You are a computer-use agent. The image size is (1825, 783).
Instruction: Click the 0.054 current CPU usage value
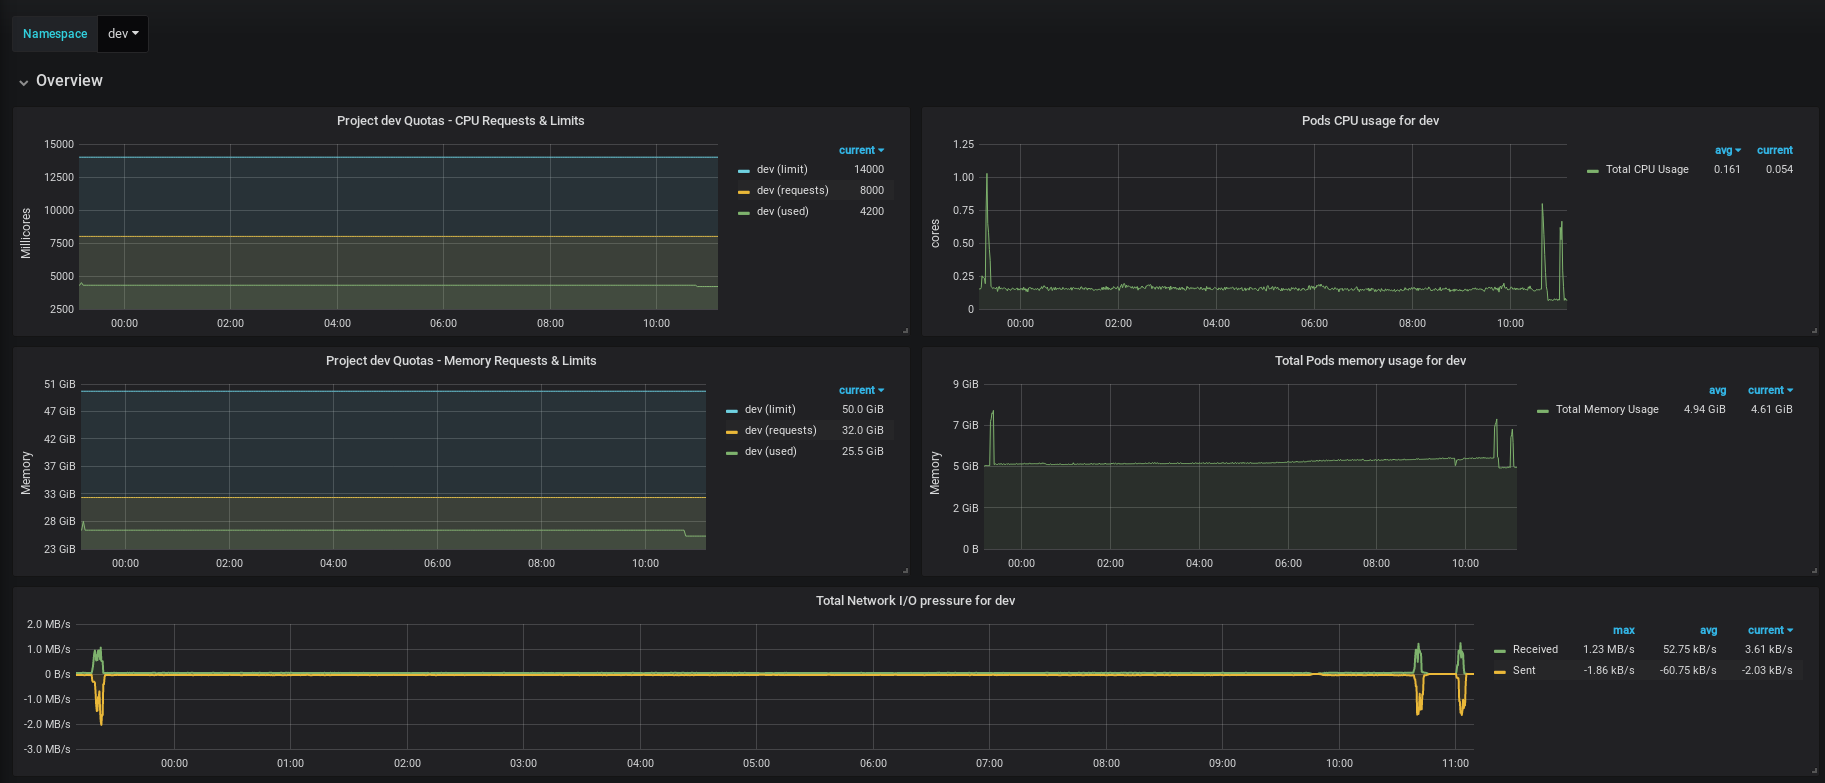(1779, 170)
